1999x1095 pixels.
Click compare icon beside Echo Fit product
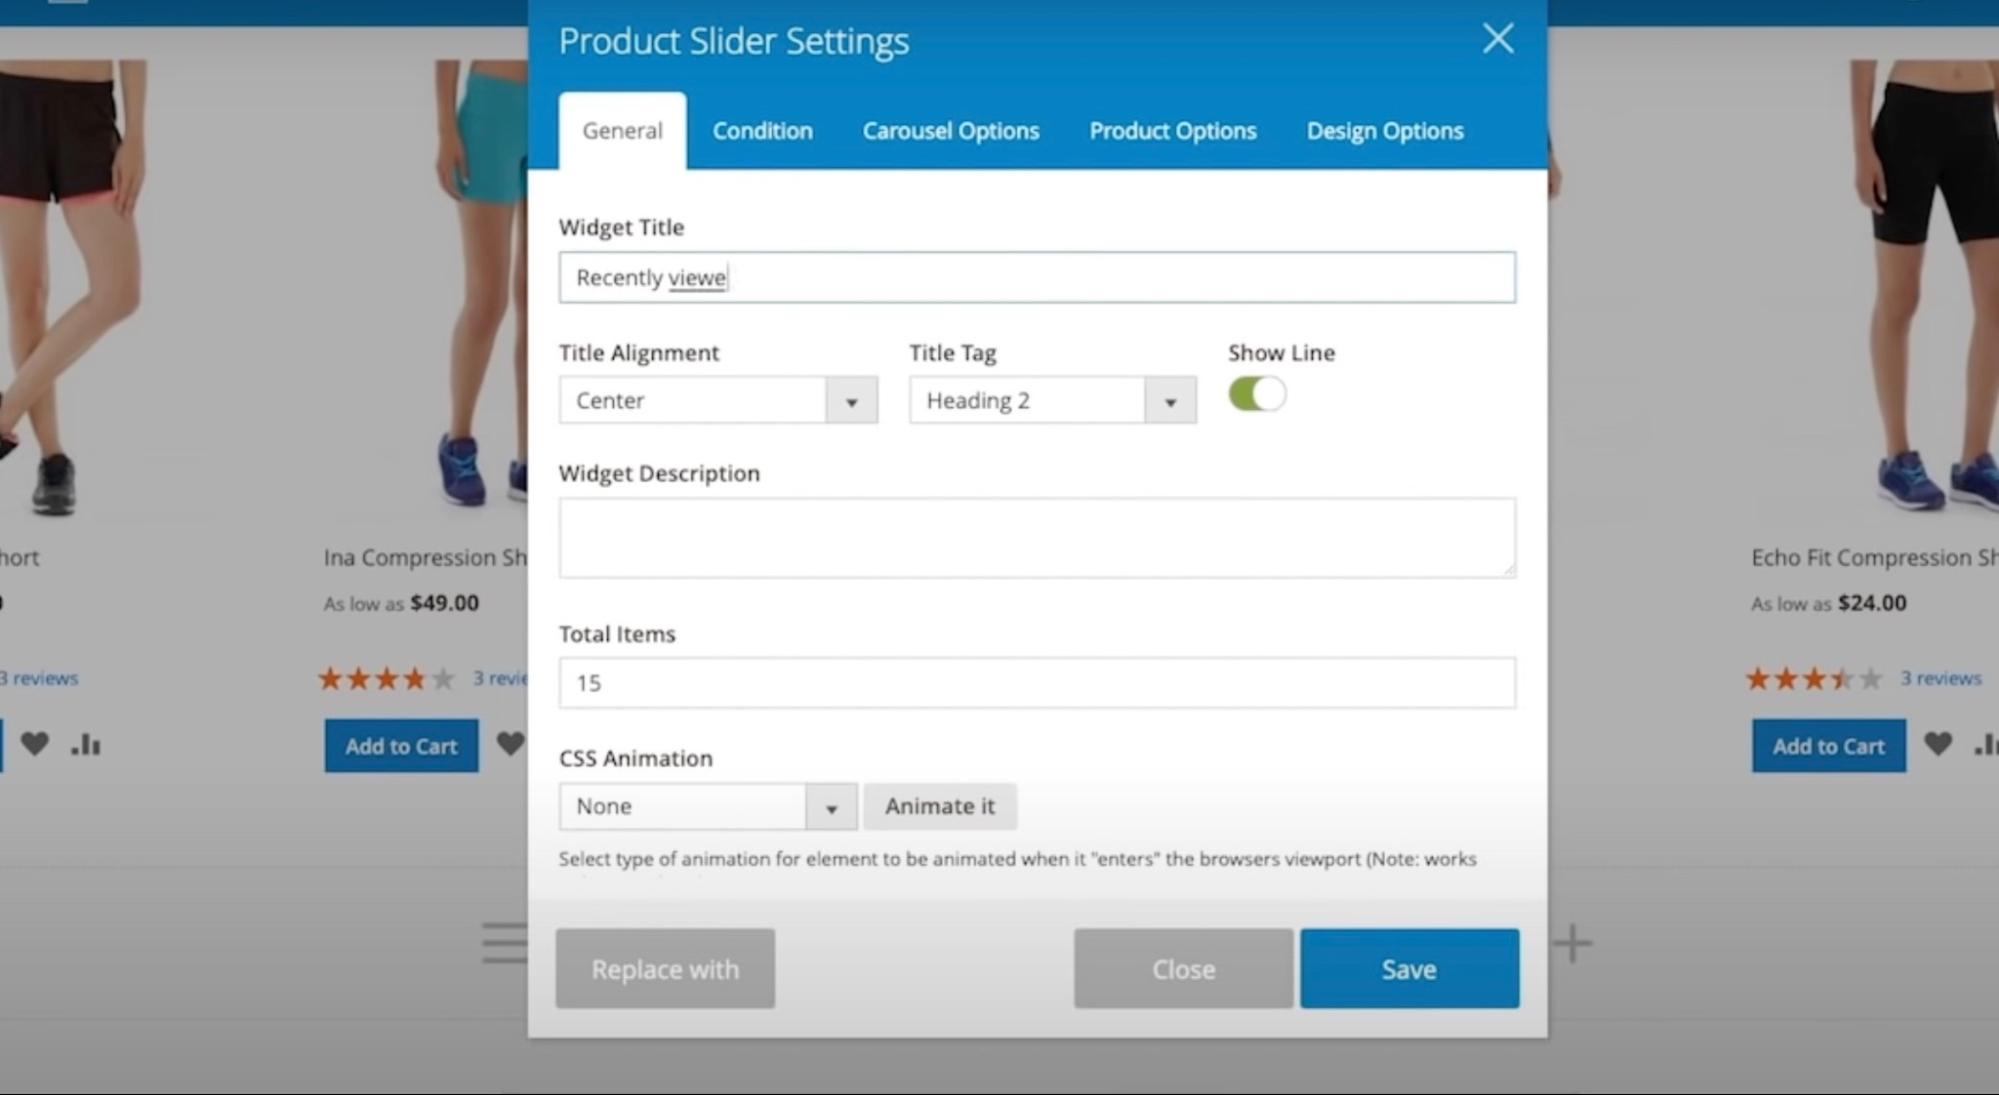click(x=1985, y=744)
